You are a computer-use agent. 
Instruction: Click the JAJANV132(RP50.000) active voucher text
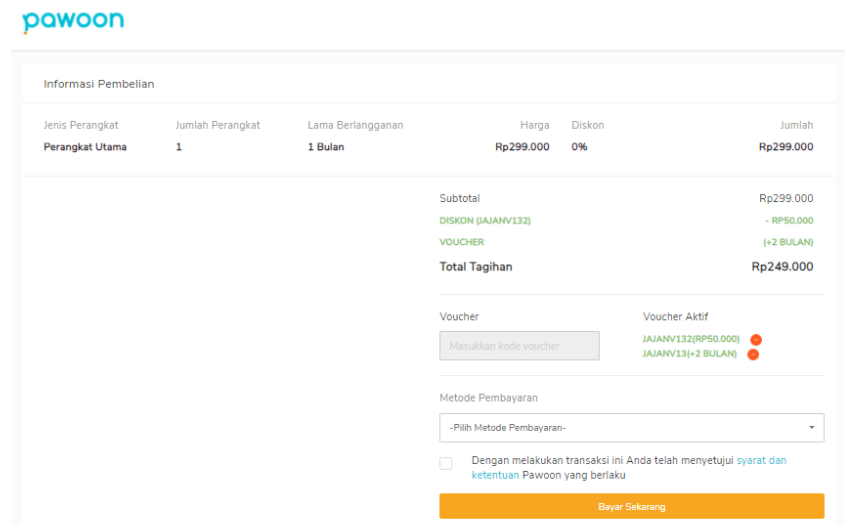[691, 339]
